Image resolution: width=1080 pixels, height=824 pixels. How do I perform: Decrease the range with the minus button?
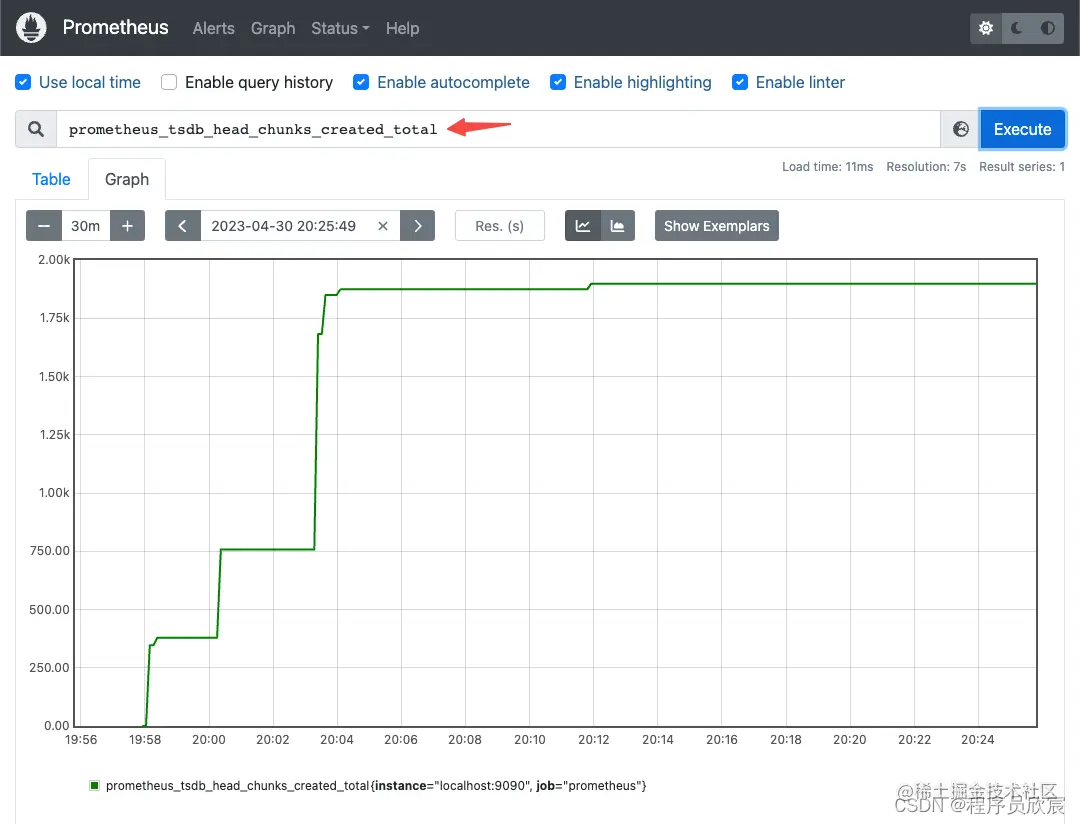coord(44,226)
